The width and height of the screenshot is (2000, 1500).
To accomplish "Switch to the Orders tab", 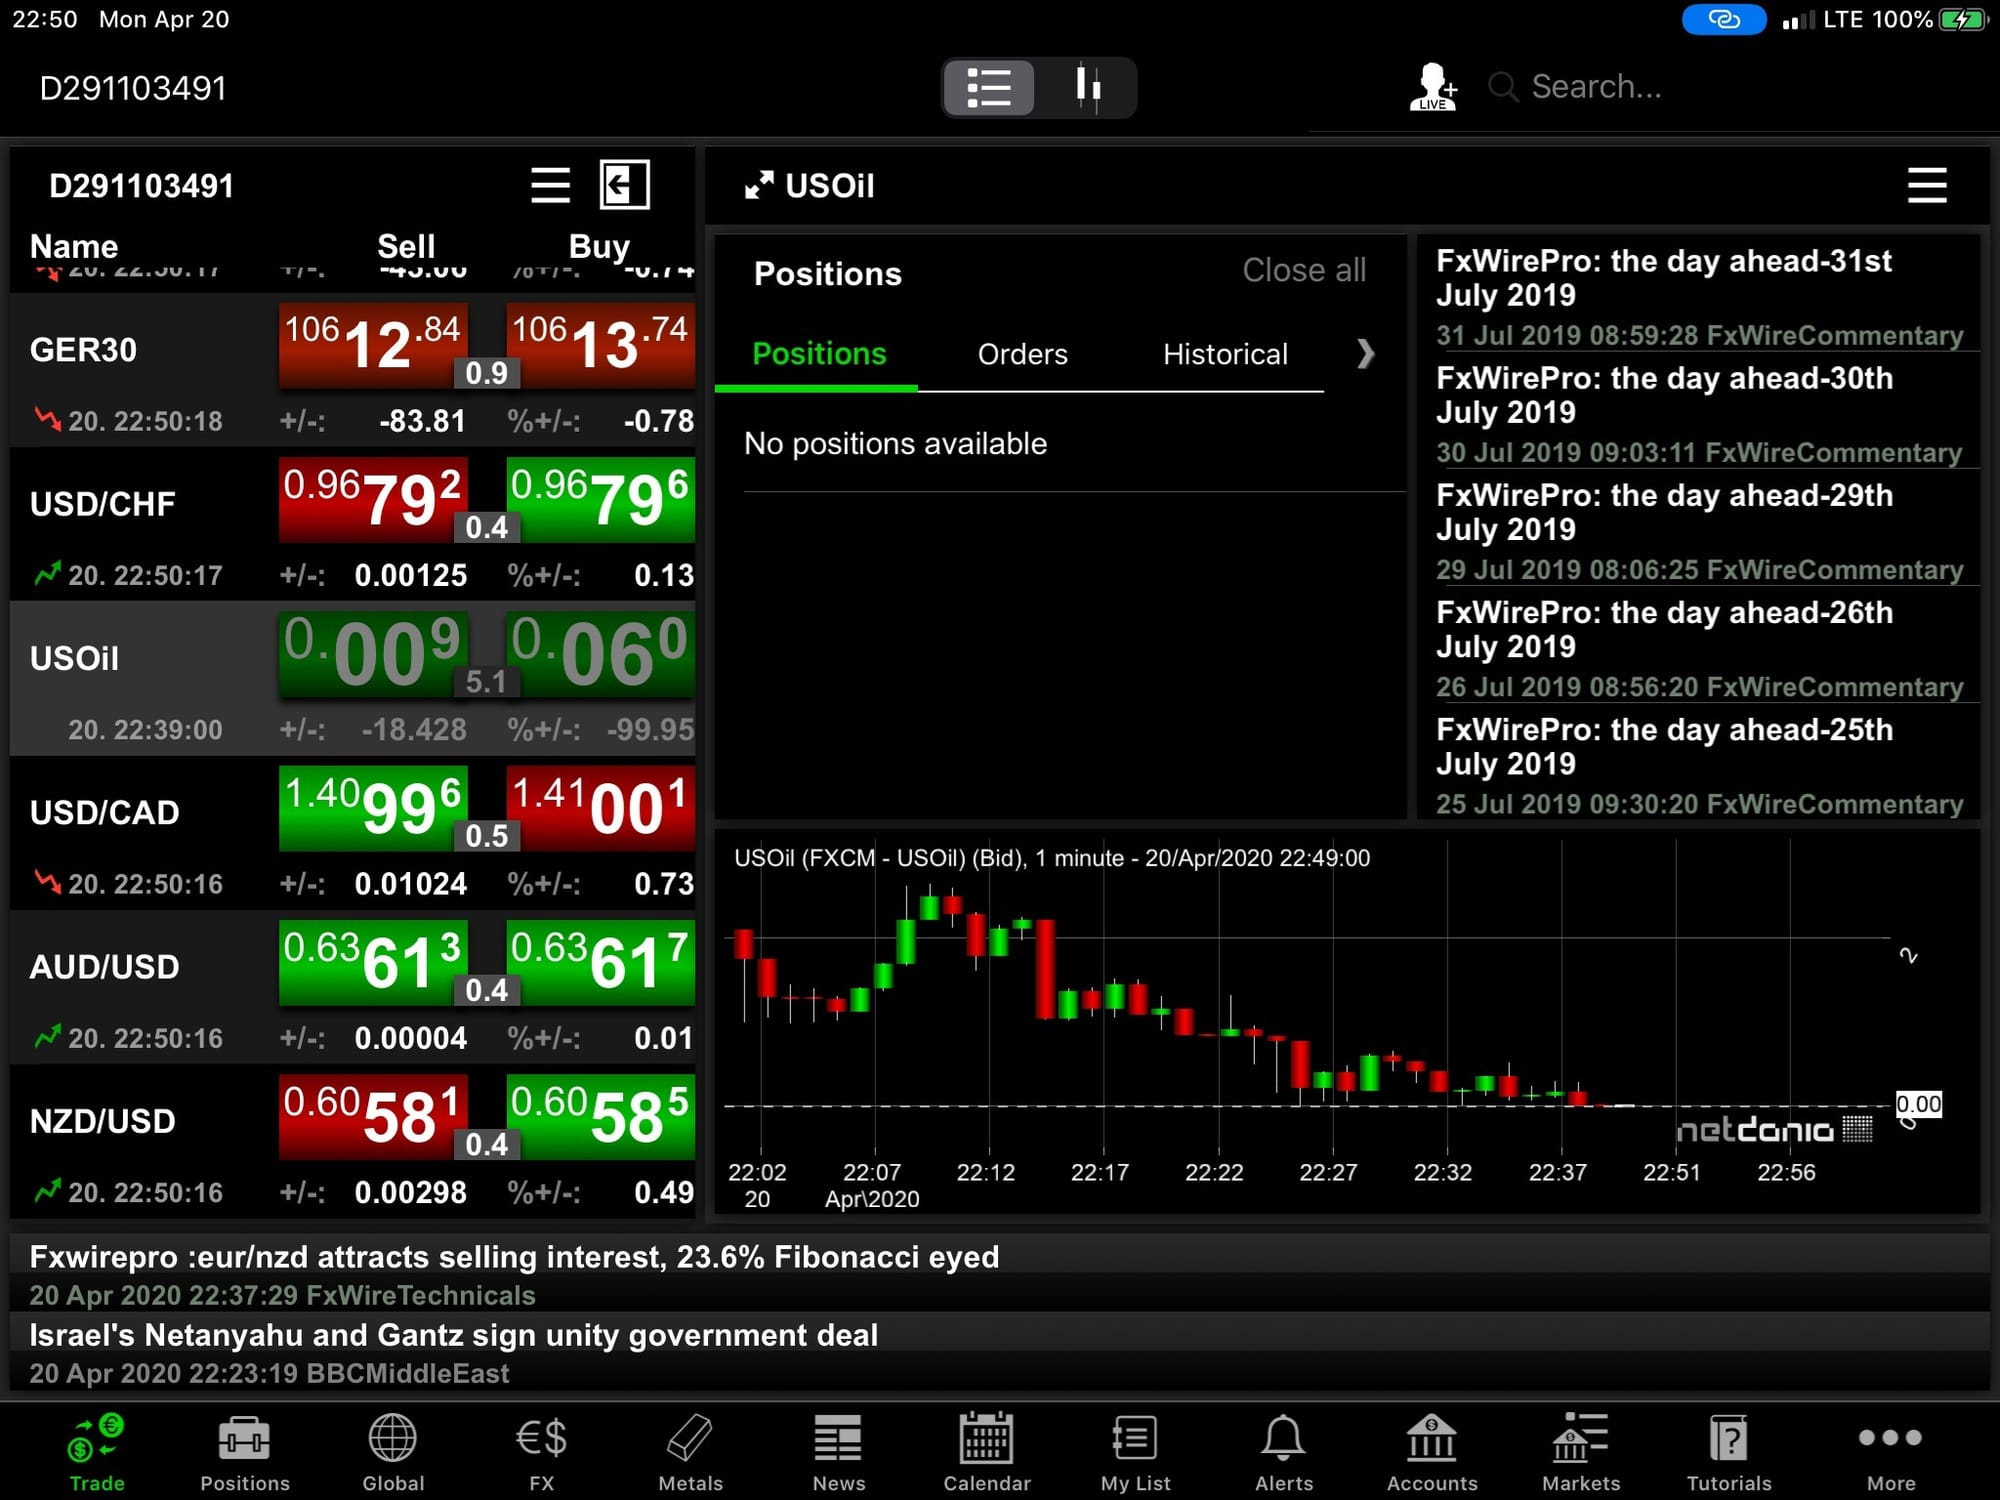I will pos(1022,354).
